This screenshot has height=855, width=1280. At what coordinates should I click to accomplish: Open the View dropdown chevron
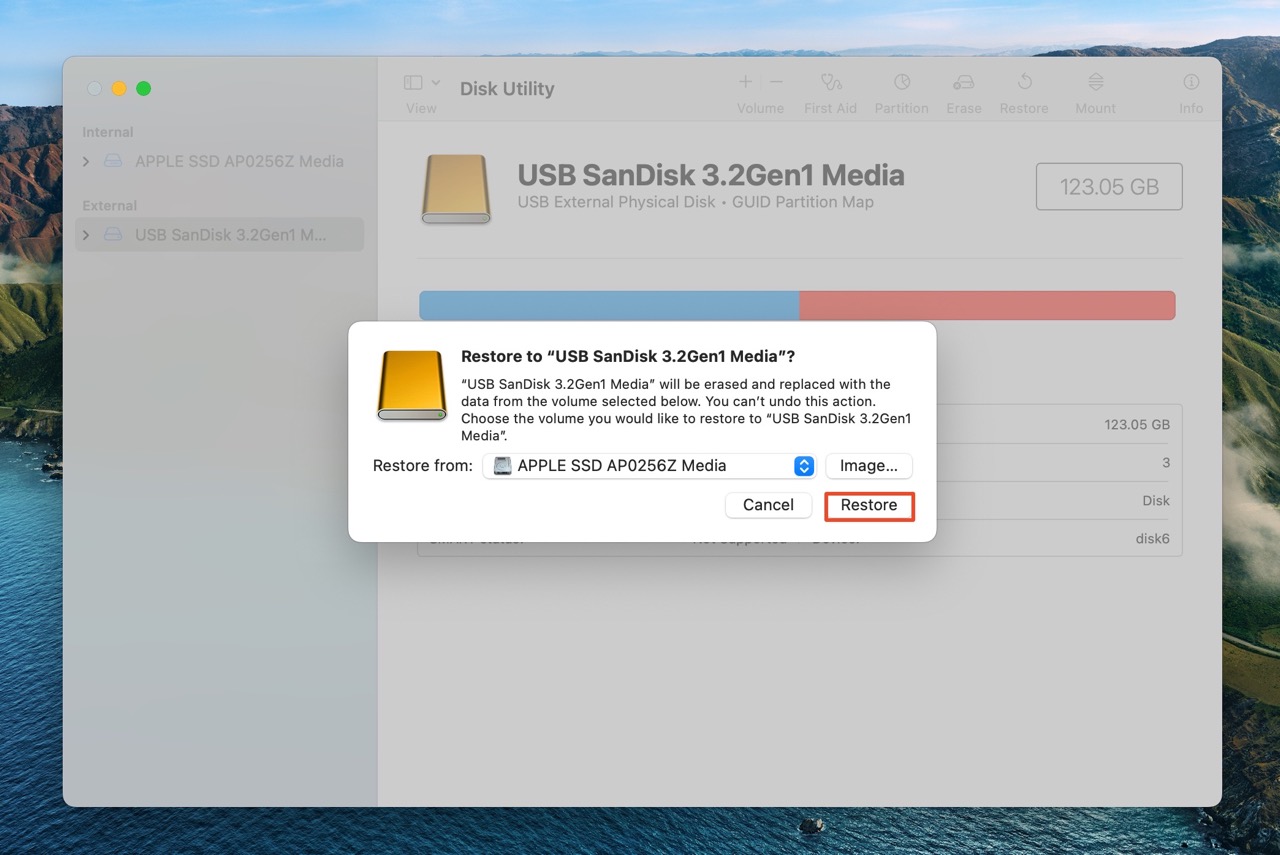(x=435, y=82)
